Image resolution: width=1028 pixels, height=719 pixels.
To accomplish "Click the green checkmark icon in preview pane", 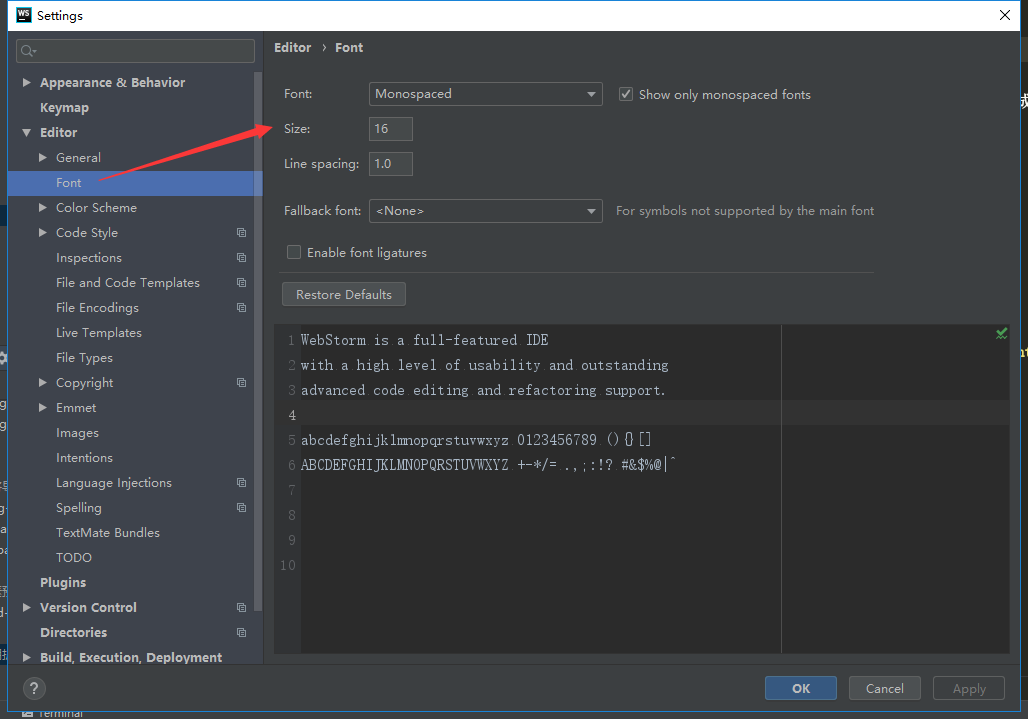I will (x=1001, y=334).
